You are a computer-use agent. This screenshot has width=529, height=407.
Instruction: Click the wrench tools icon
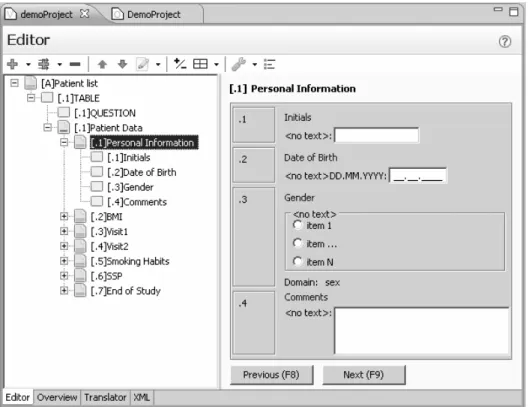tap(239, 64)
